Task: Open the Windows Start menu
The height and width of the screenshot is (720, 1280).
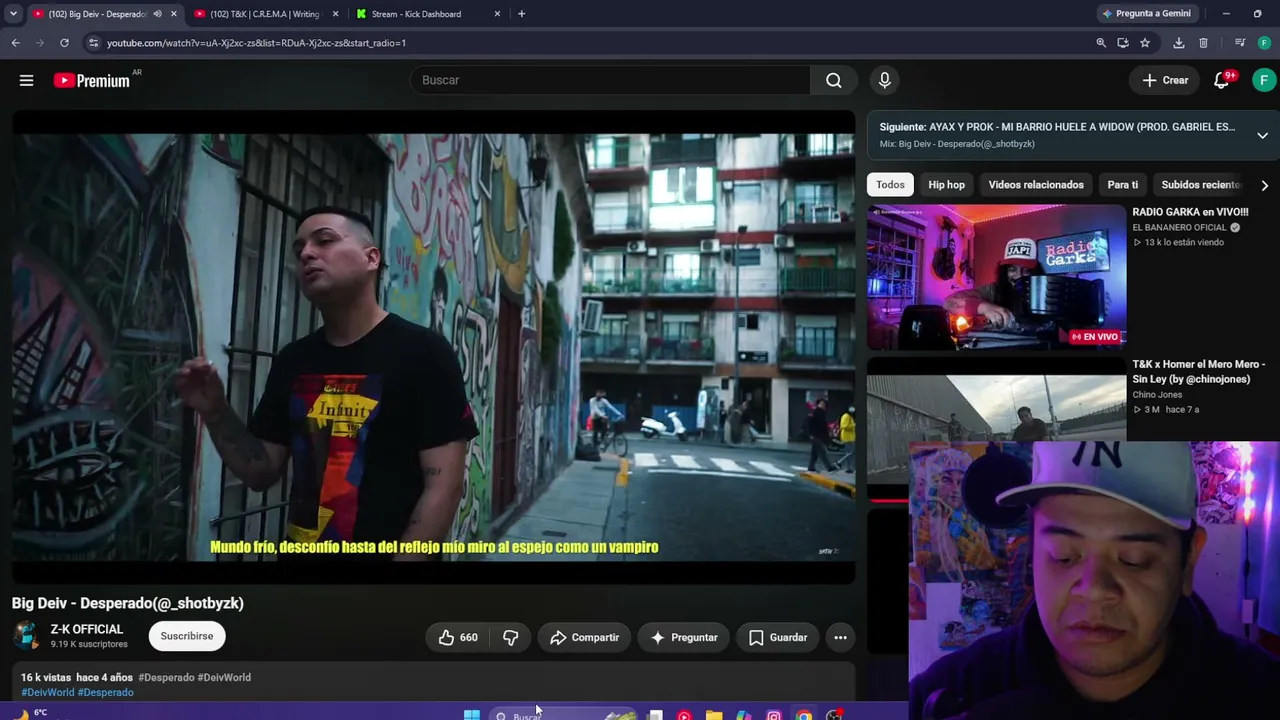Action: pyautogui.click(x=471, y=715)
